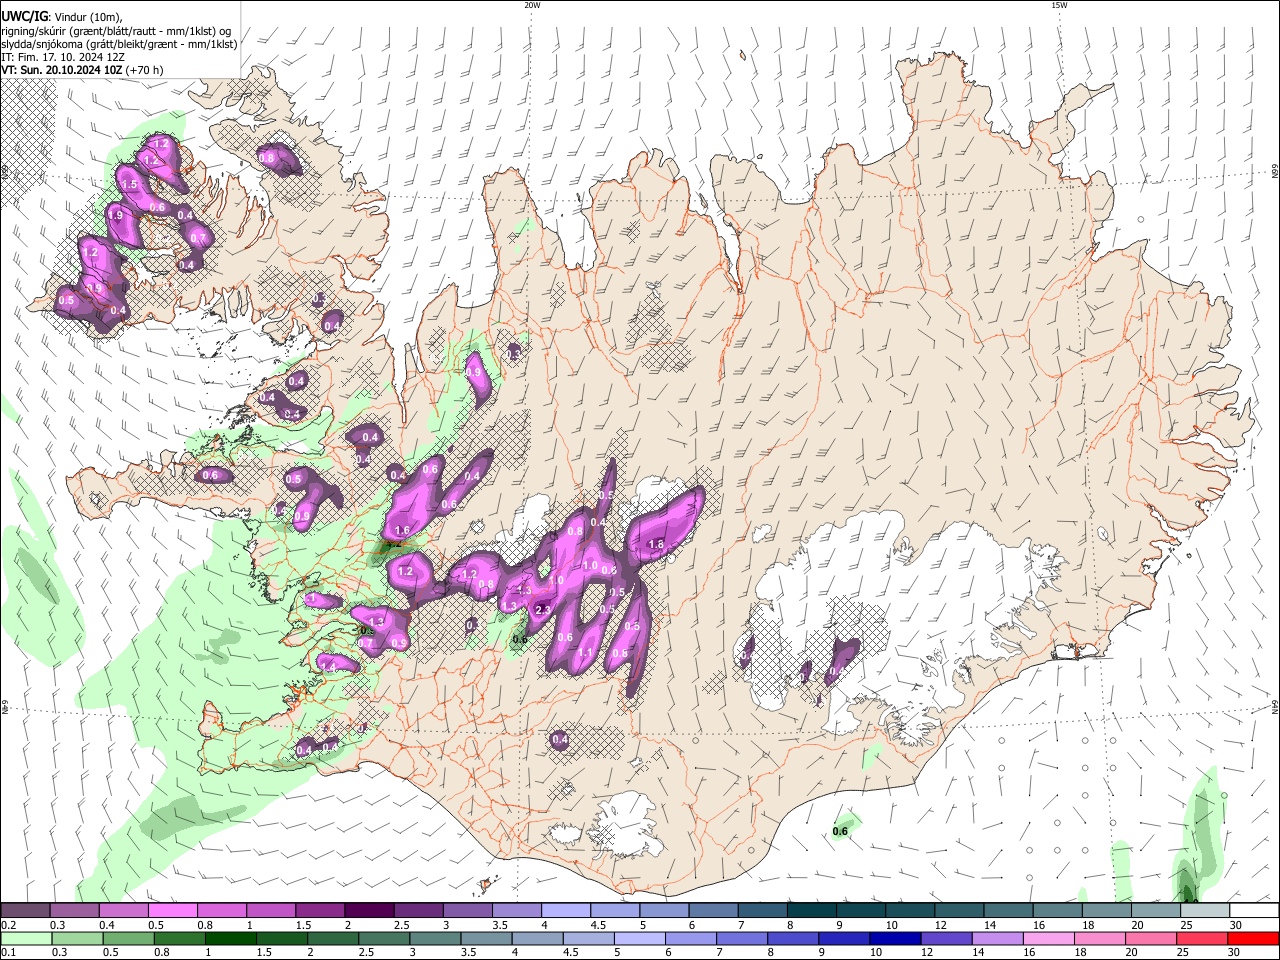Click the '15W' longitude label
1280x960 pixels.
click(x=1060, y=5)
